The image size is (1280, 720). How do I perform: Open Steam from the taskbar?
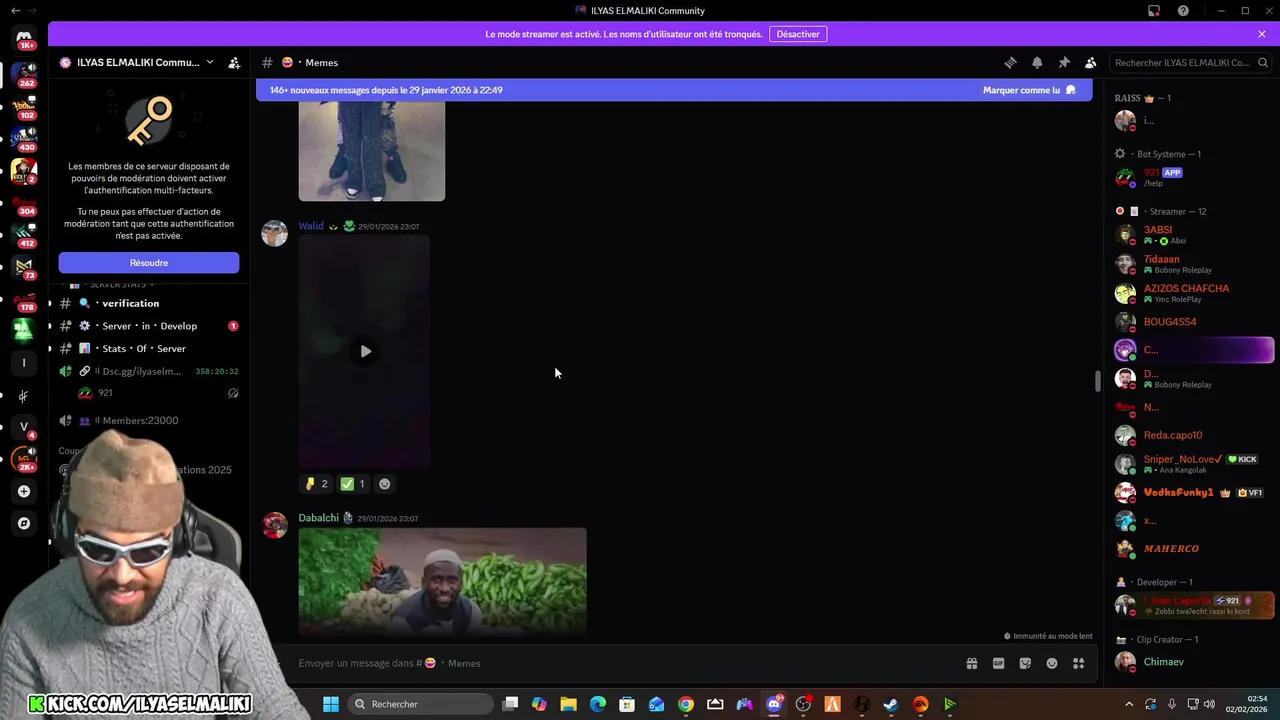(x=890, y=704)
